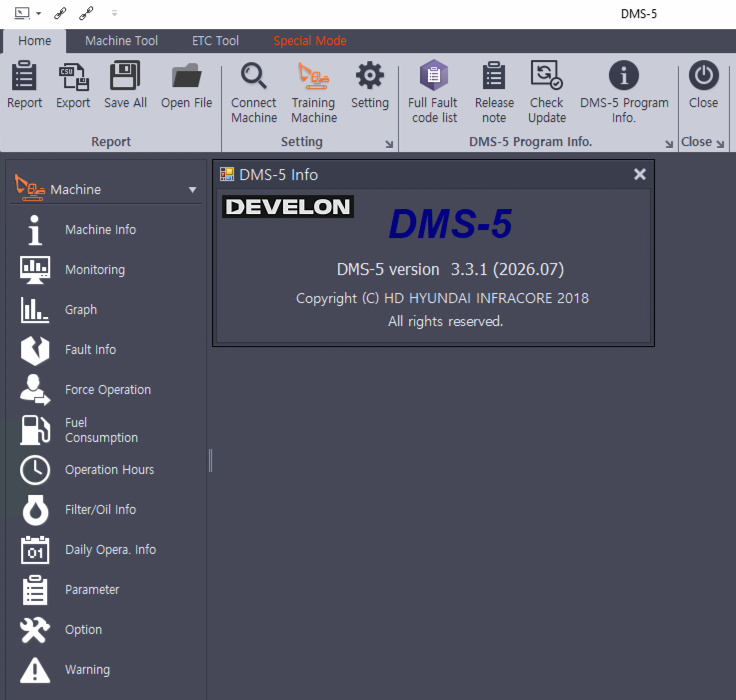Click the DEVELON logo
Viewport: 736px width, 700px height.
tap(288, 207)
